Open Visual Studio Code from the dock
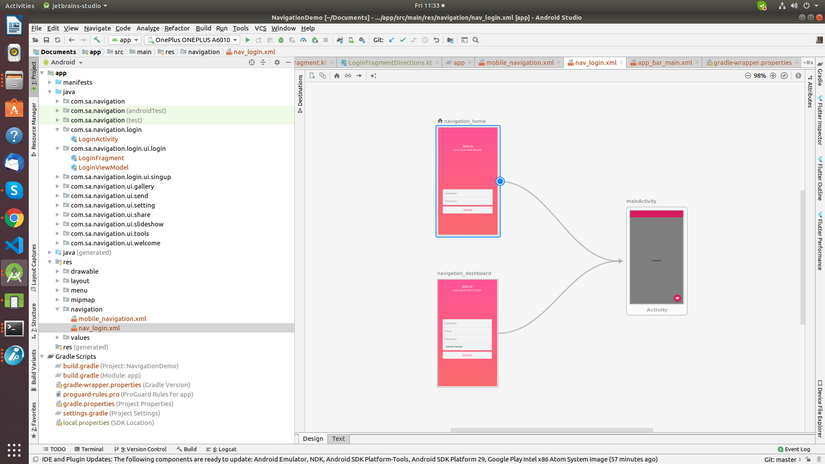This screenshot has width=825, height=464. point(14,244)
